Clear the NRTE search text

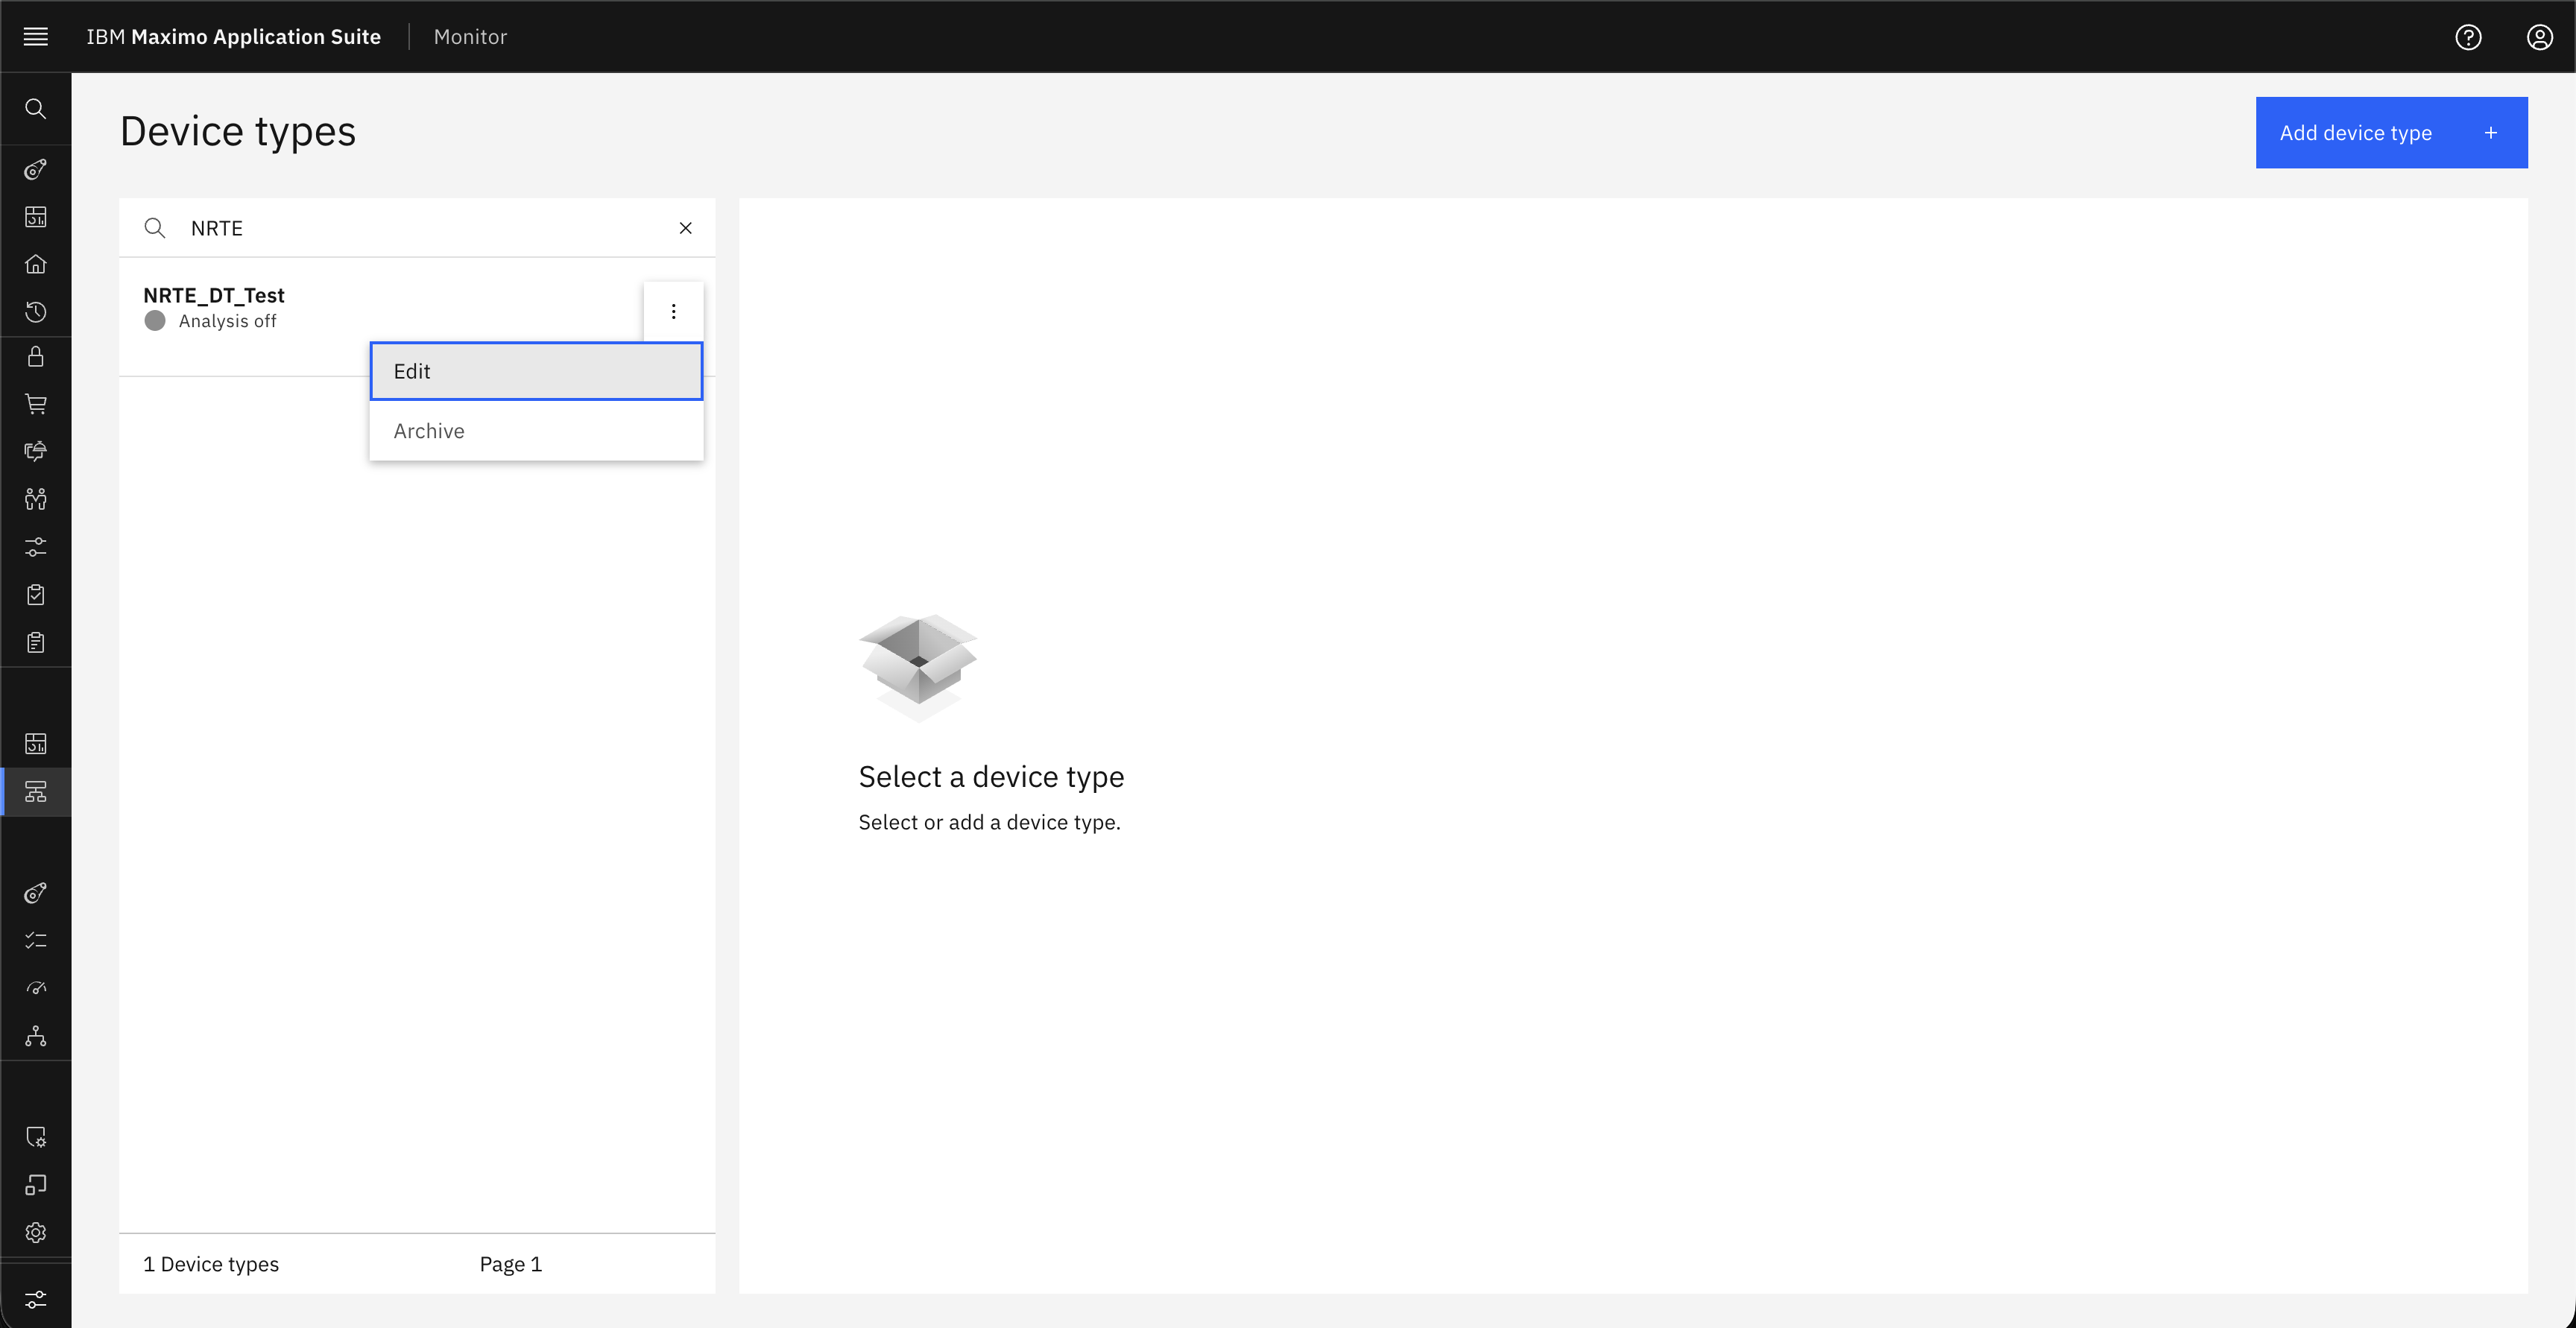click(686, 228)
